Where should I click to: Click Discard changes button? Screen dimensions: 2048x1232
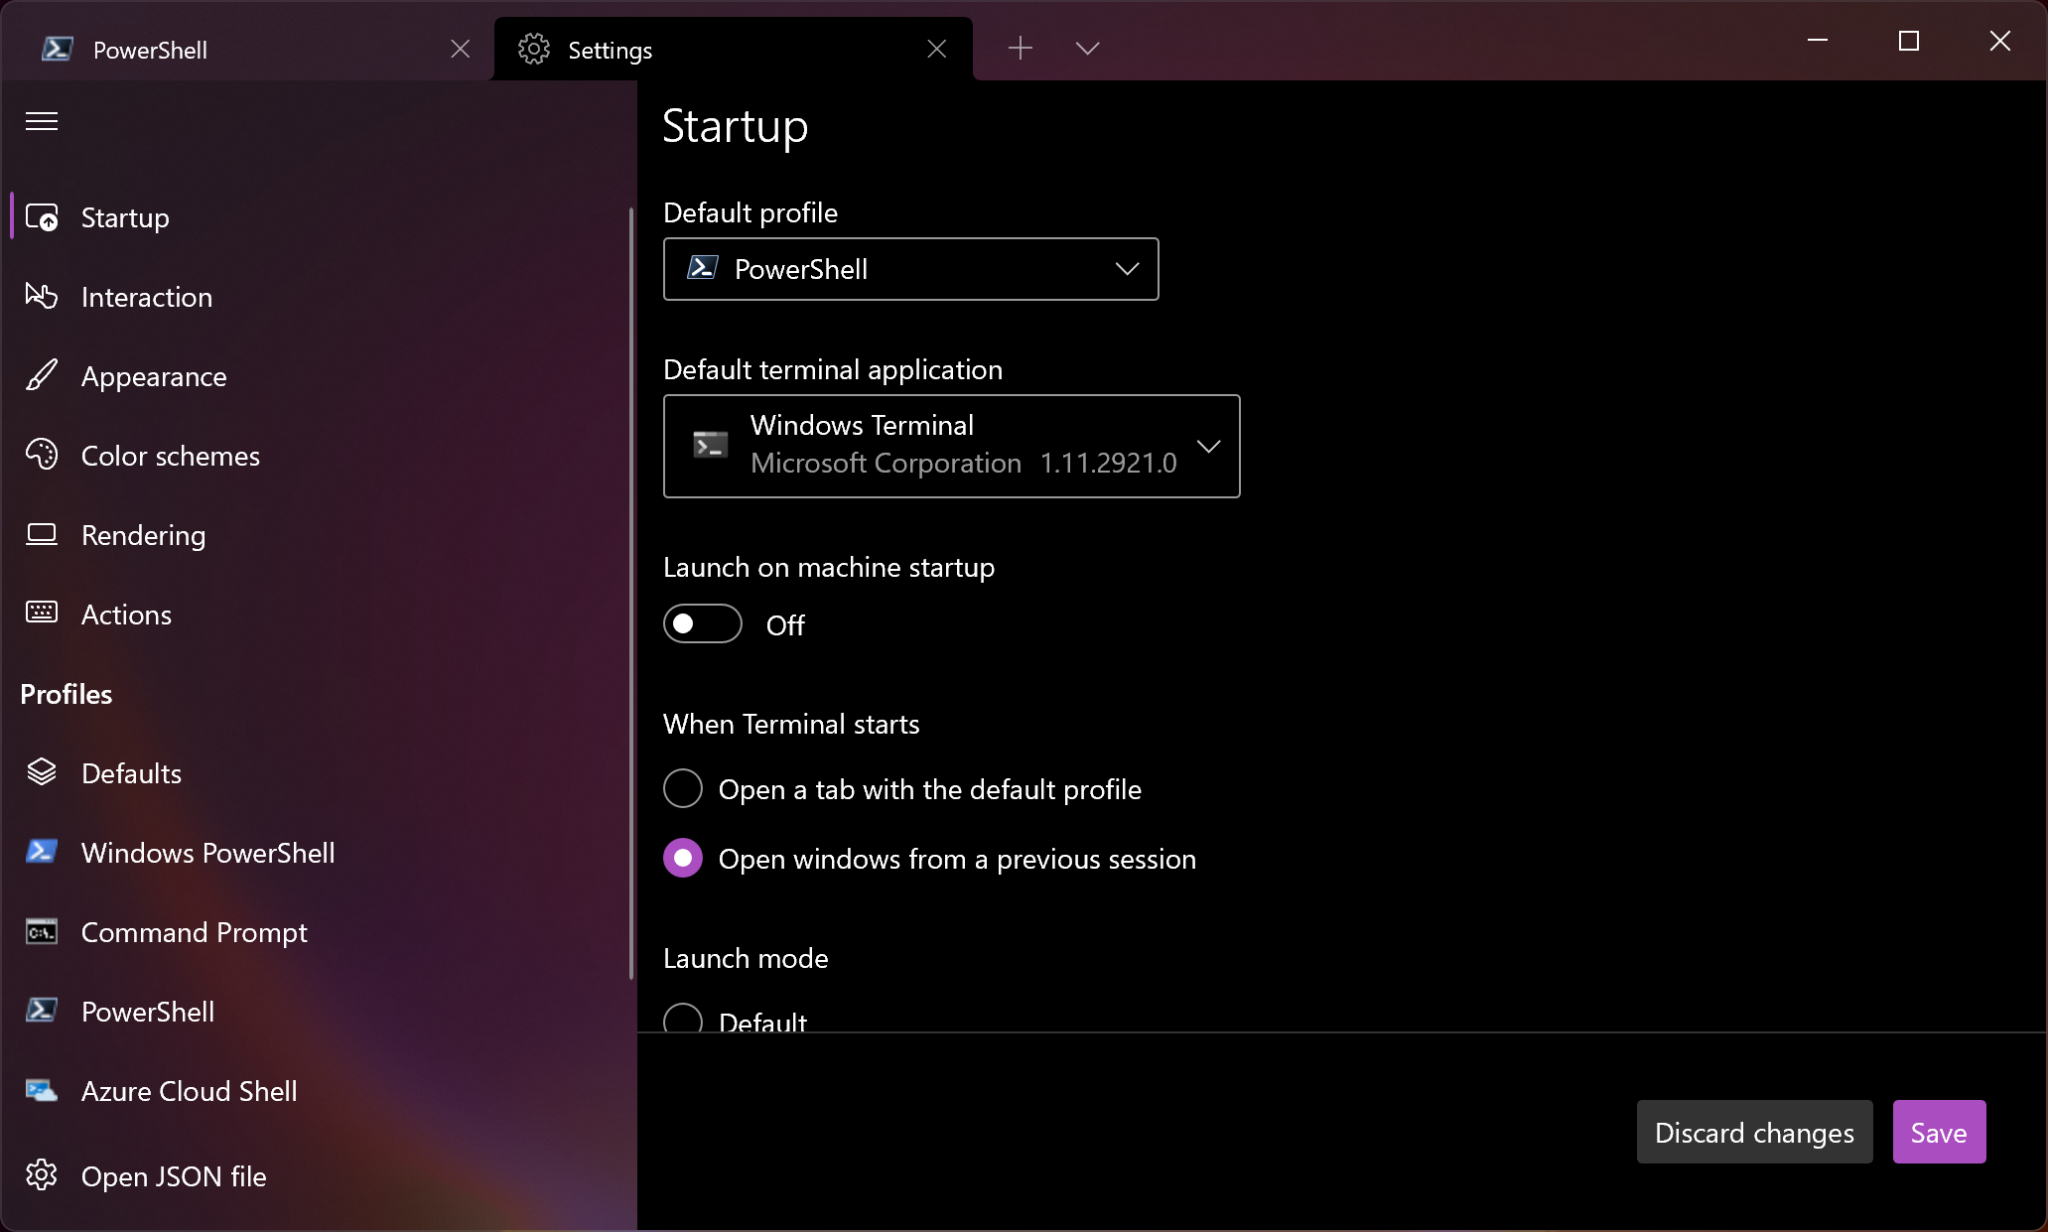click(1754, 1132)
